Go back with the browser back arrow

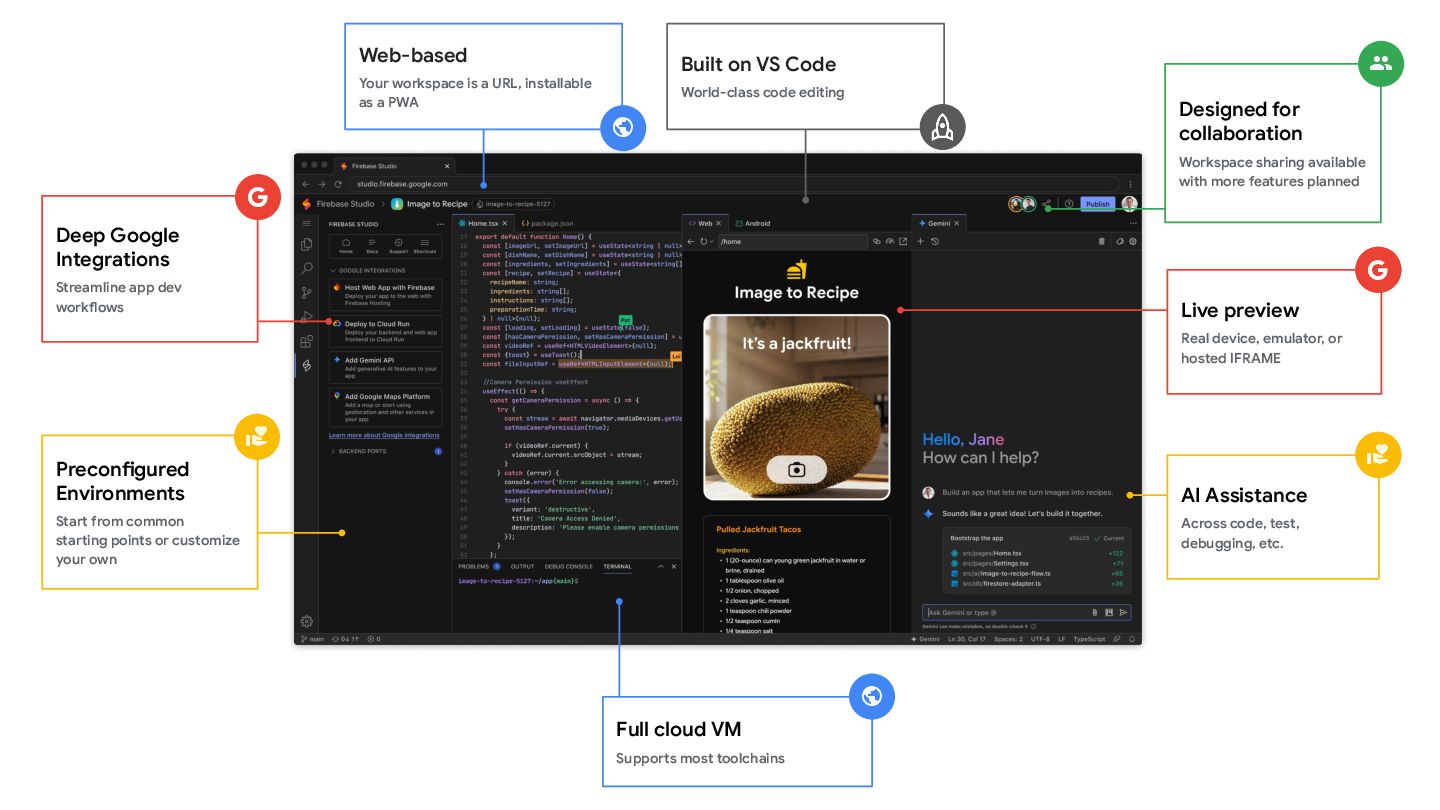pyautogui.click(x=306, y=184)
